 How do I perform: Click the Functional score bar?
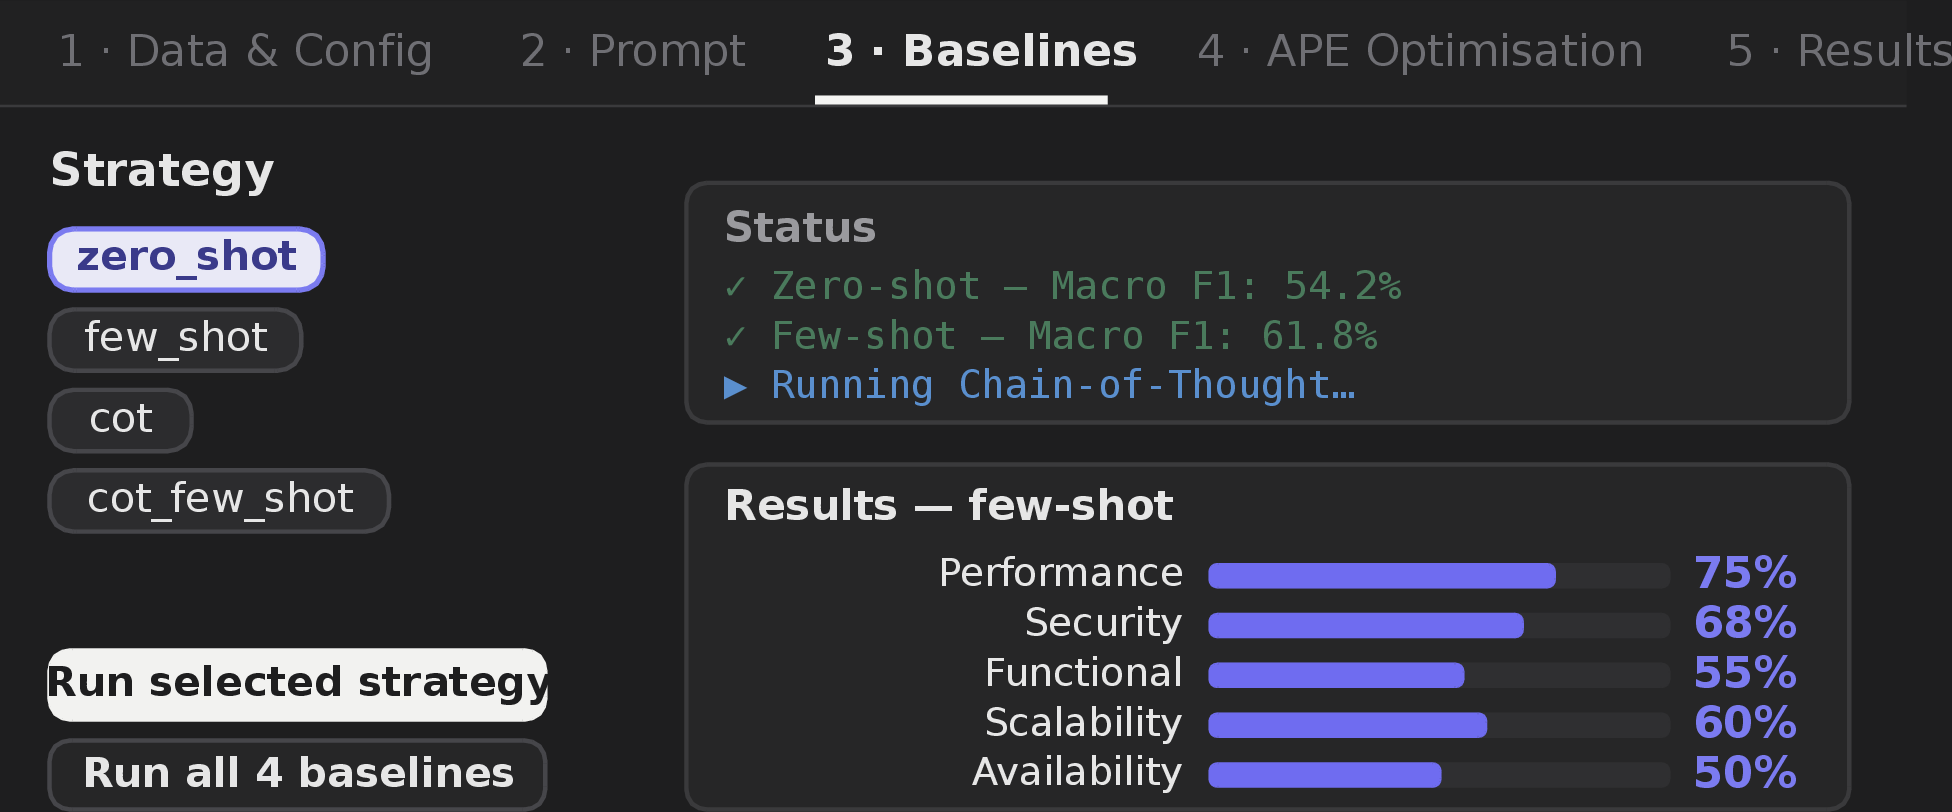pyautogui.click(x=1439, y=676)
